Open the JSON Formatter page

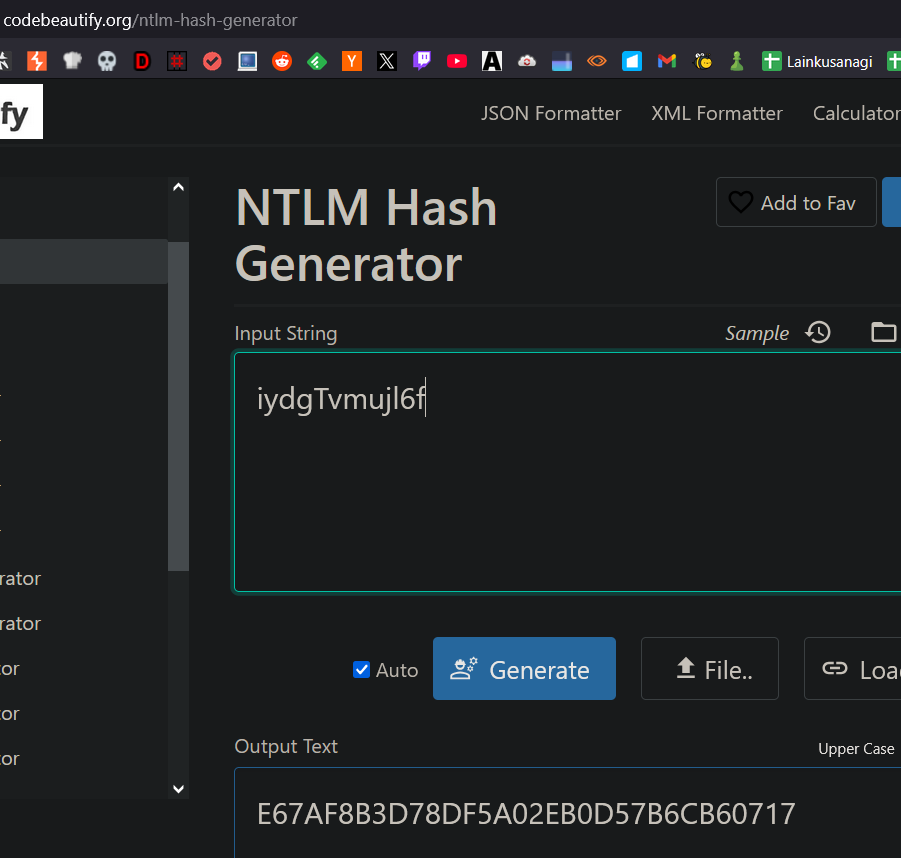coord(551,113)
